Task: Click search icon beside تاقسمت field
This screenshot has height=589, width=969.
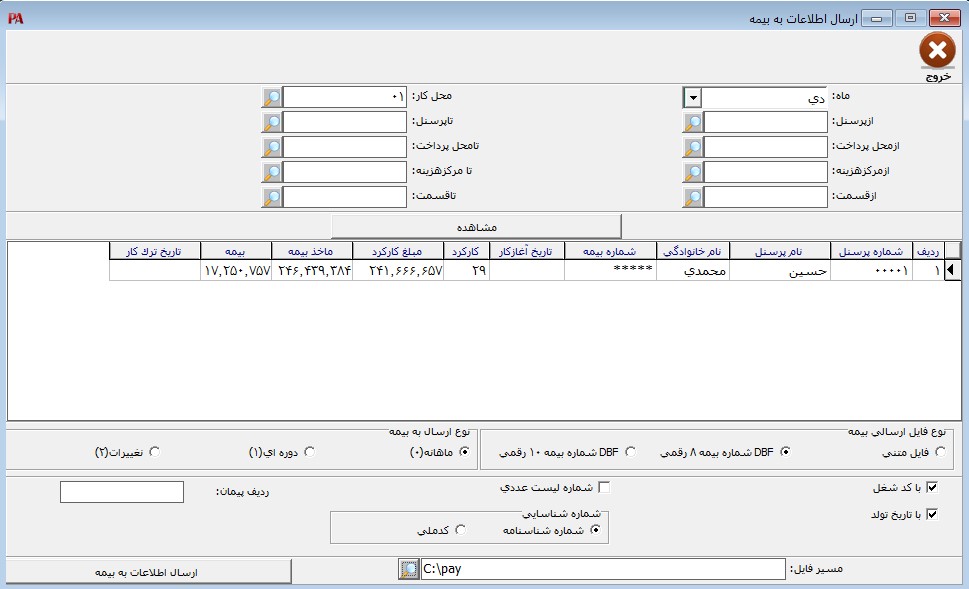Action: coord(271,197)
